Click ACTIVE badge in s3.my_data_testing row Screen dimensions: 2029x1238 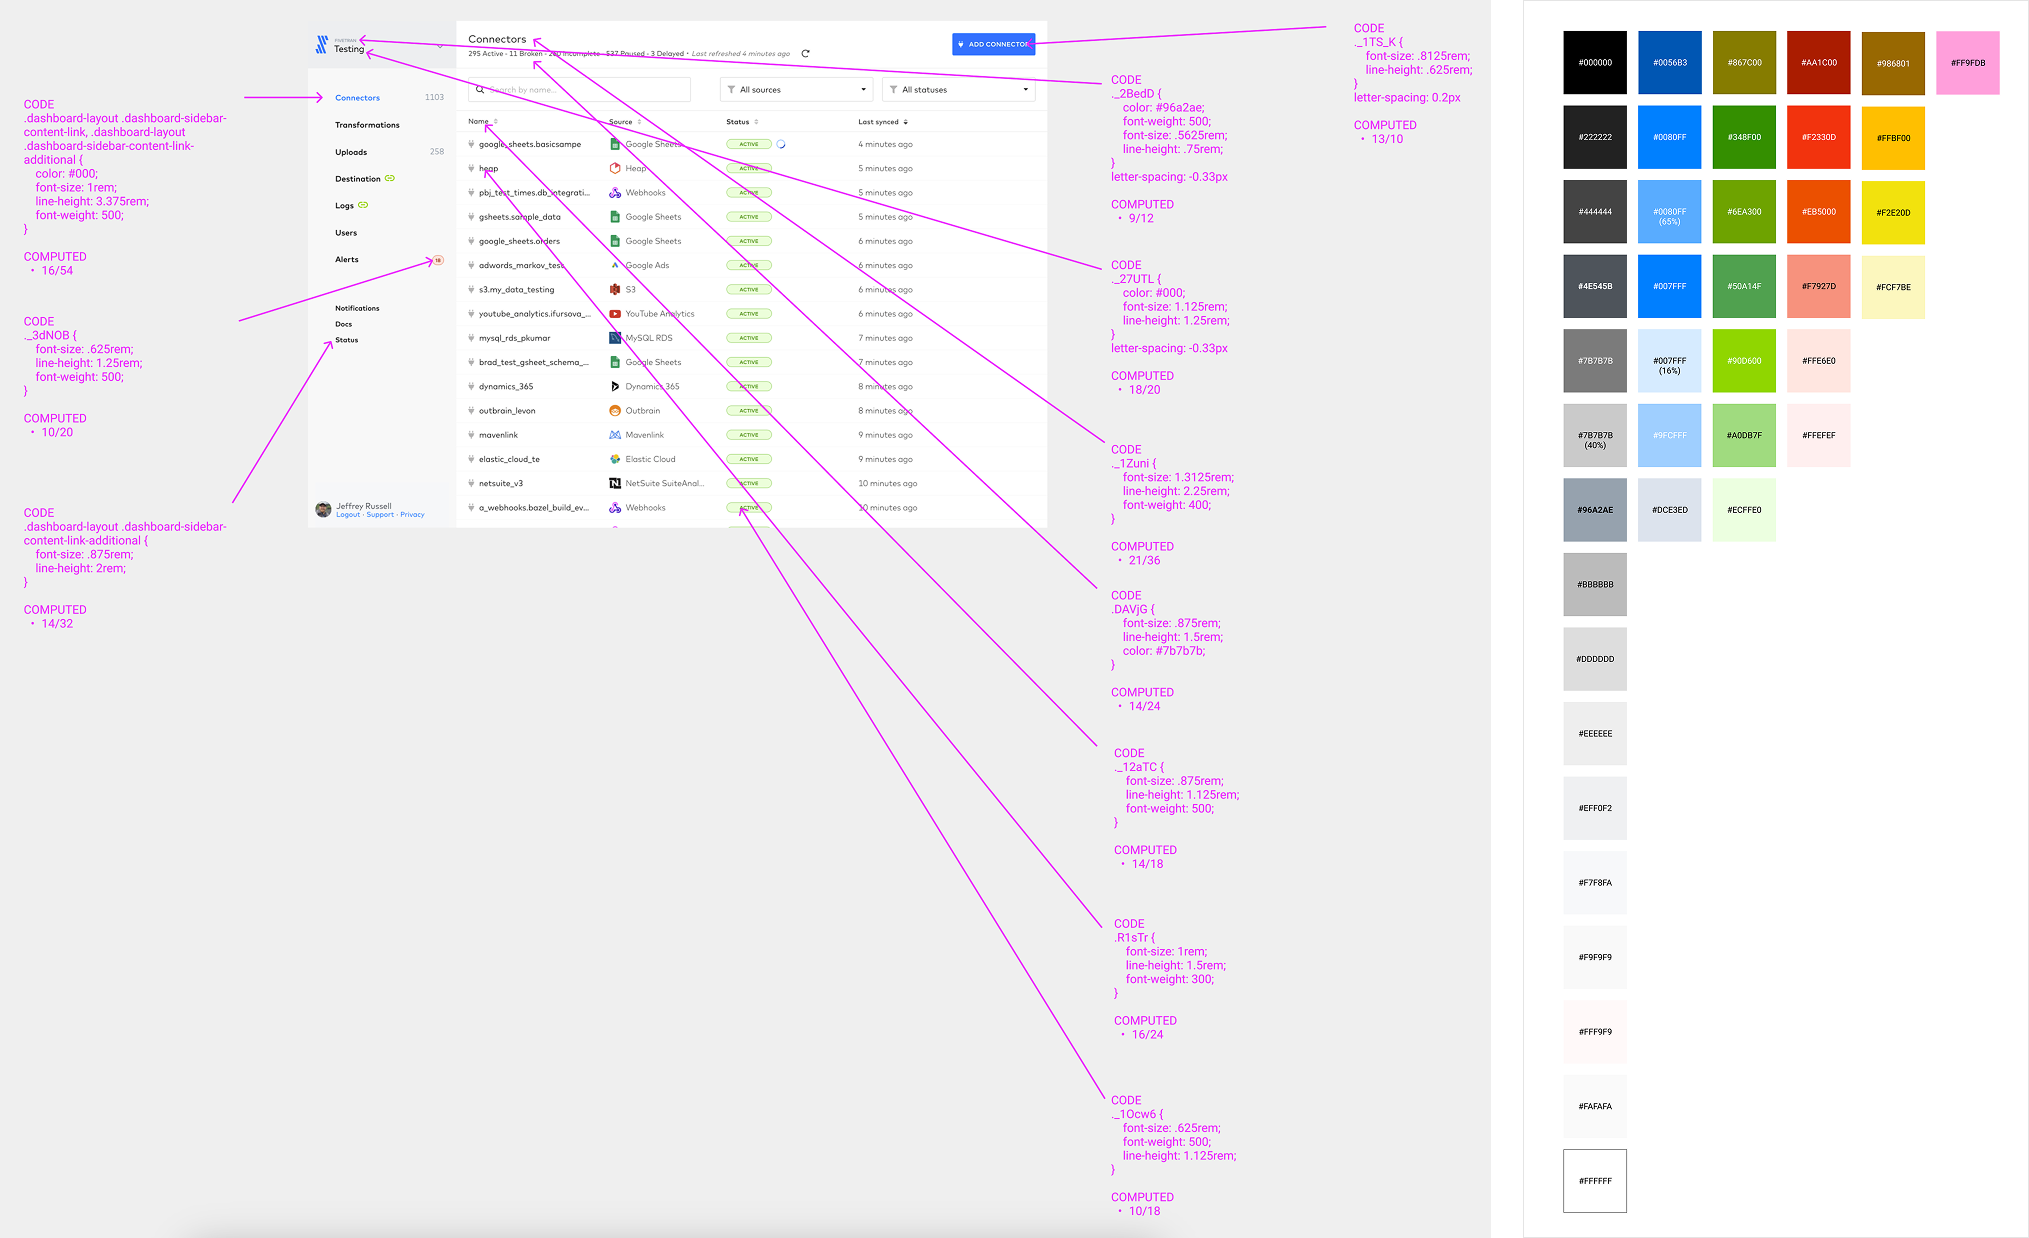coord(749,289)
